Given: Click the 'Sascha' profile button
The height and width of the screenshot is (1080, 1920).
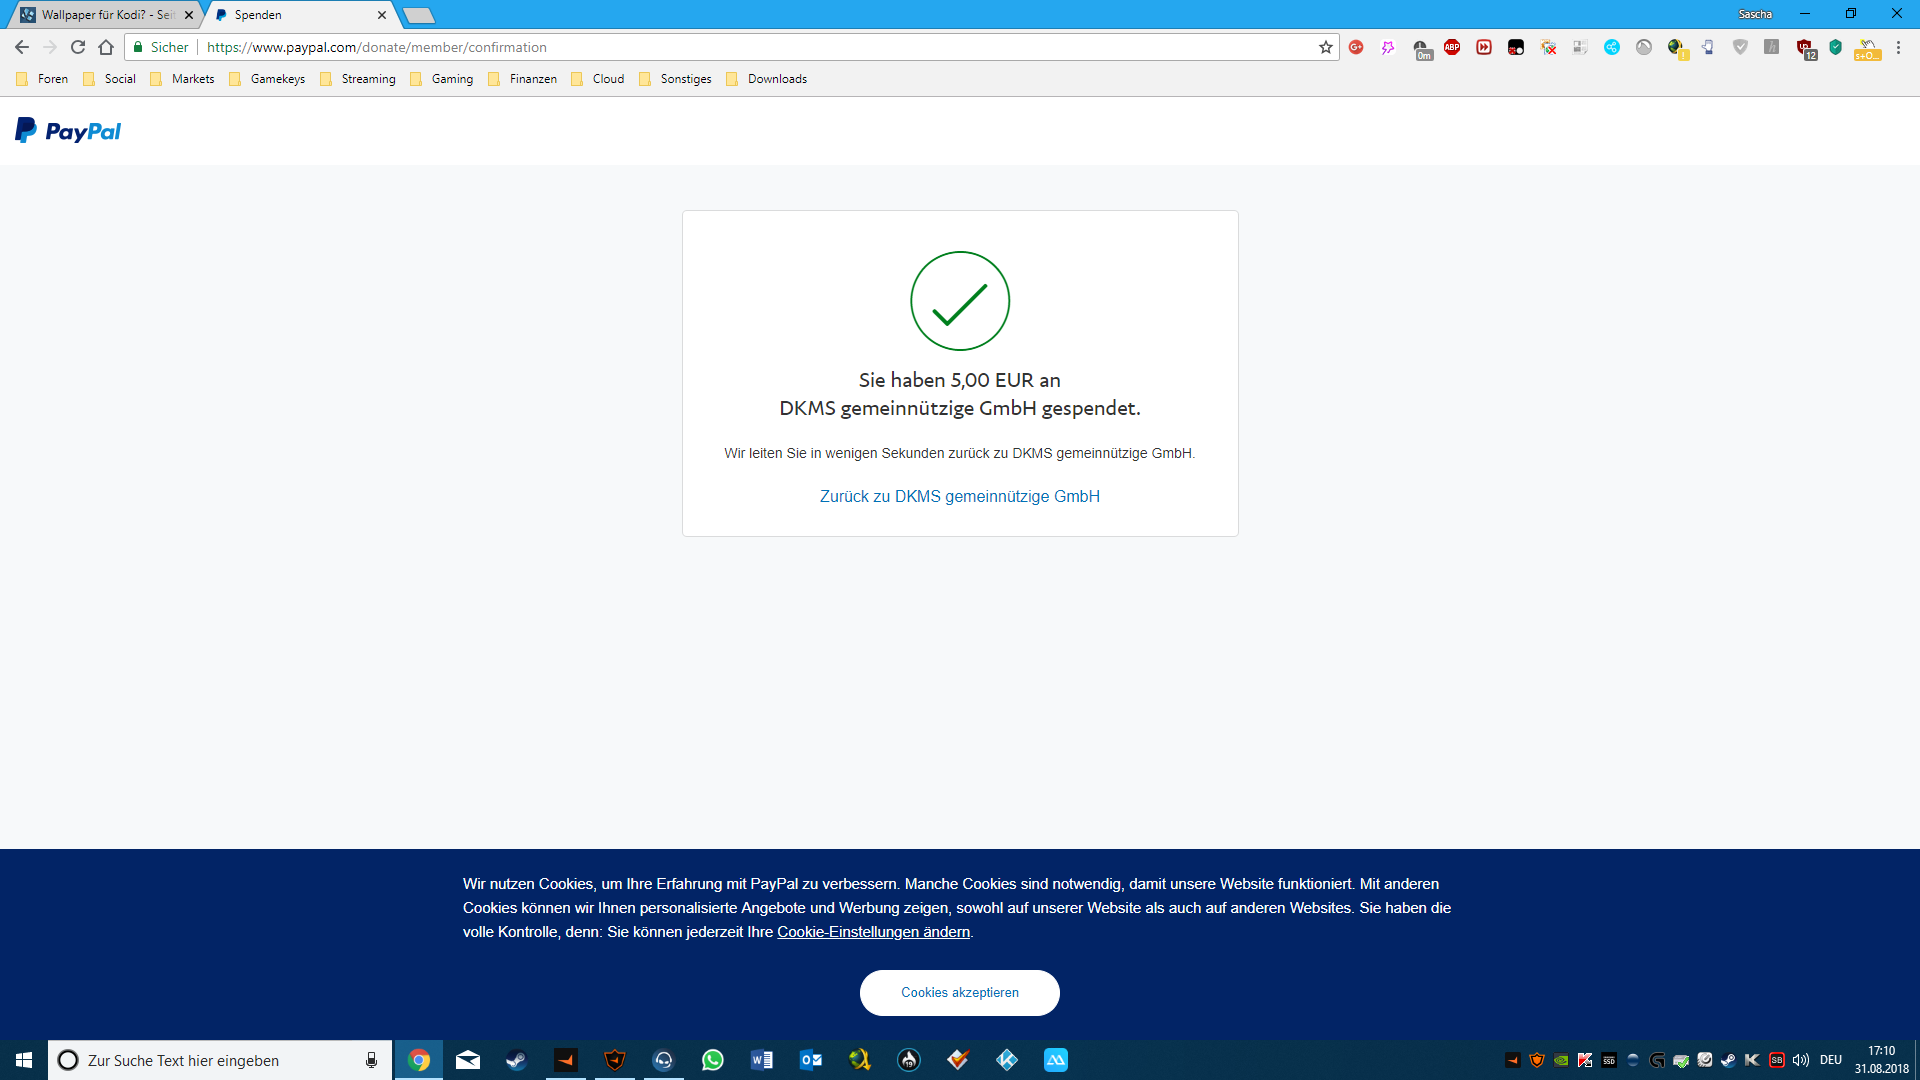Looking at the screenshot, I should 1755,14.
